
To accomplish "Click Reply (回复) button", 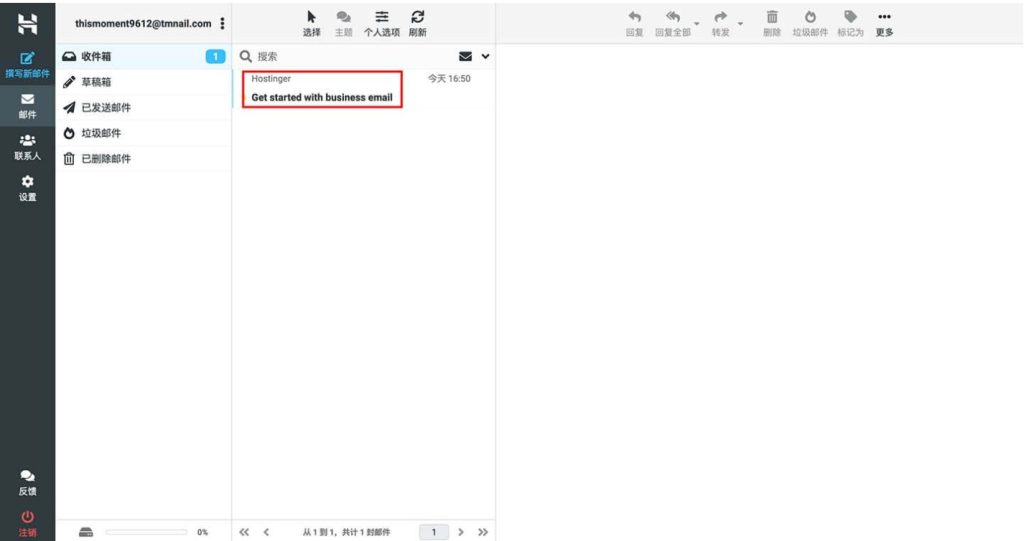I will [634, 24].
